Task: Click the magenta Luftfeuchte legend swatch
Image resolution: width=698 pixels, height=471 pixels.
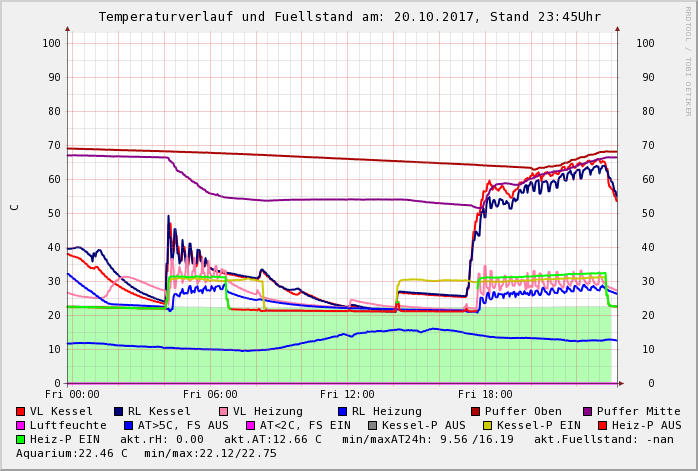Action: (21, 425)
